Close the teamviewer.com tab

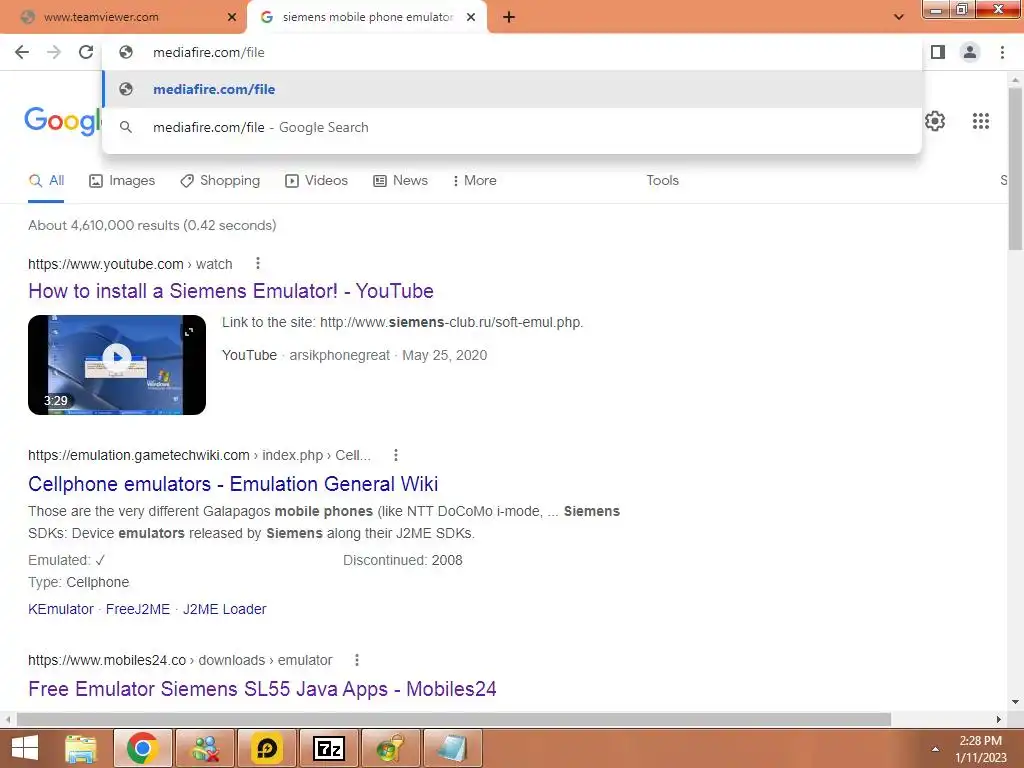point(232,18)
